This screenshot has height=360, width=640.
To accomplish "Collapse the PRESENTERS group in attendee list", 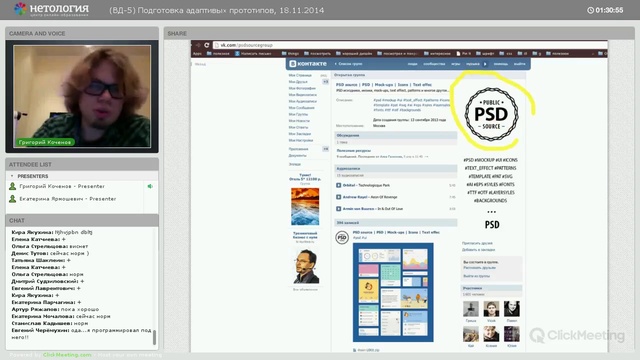I will (x=12, y=176).
